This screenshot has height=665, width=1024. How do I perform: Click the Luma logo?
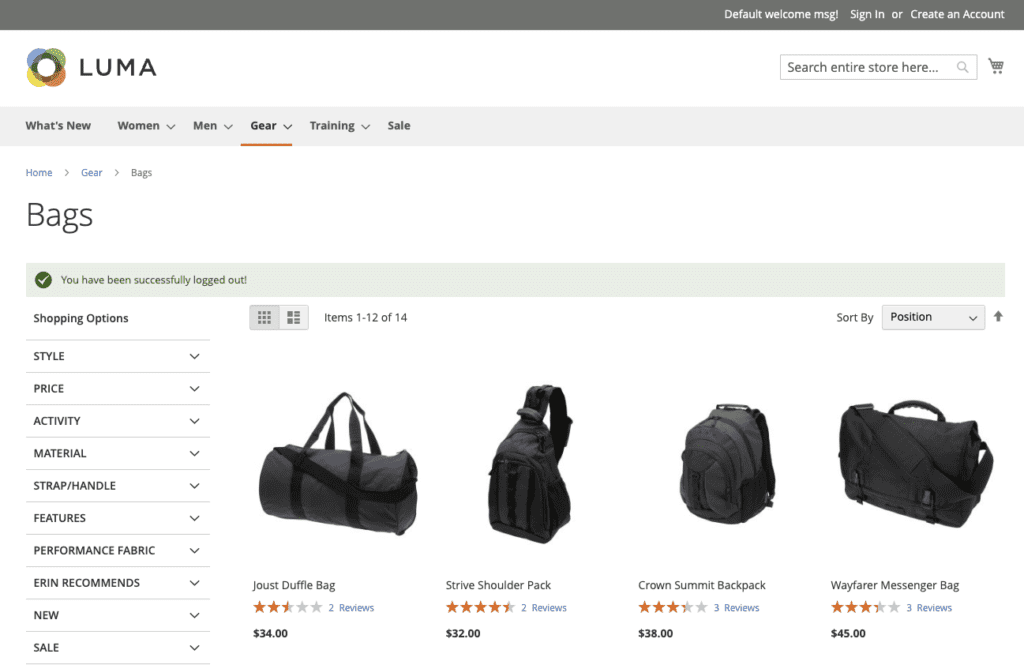(x=91, y=67)
